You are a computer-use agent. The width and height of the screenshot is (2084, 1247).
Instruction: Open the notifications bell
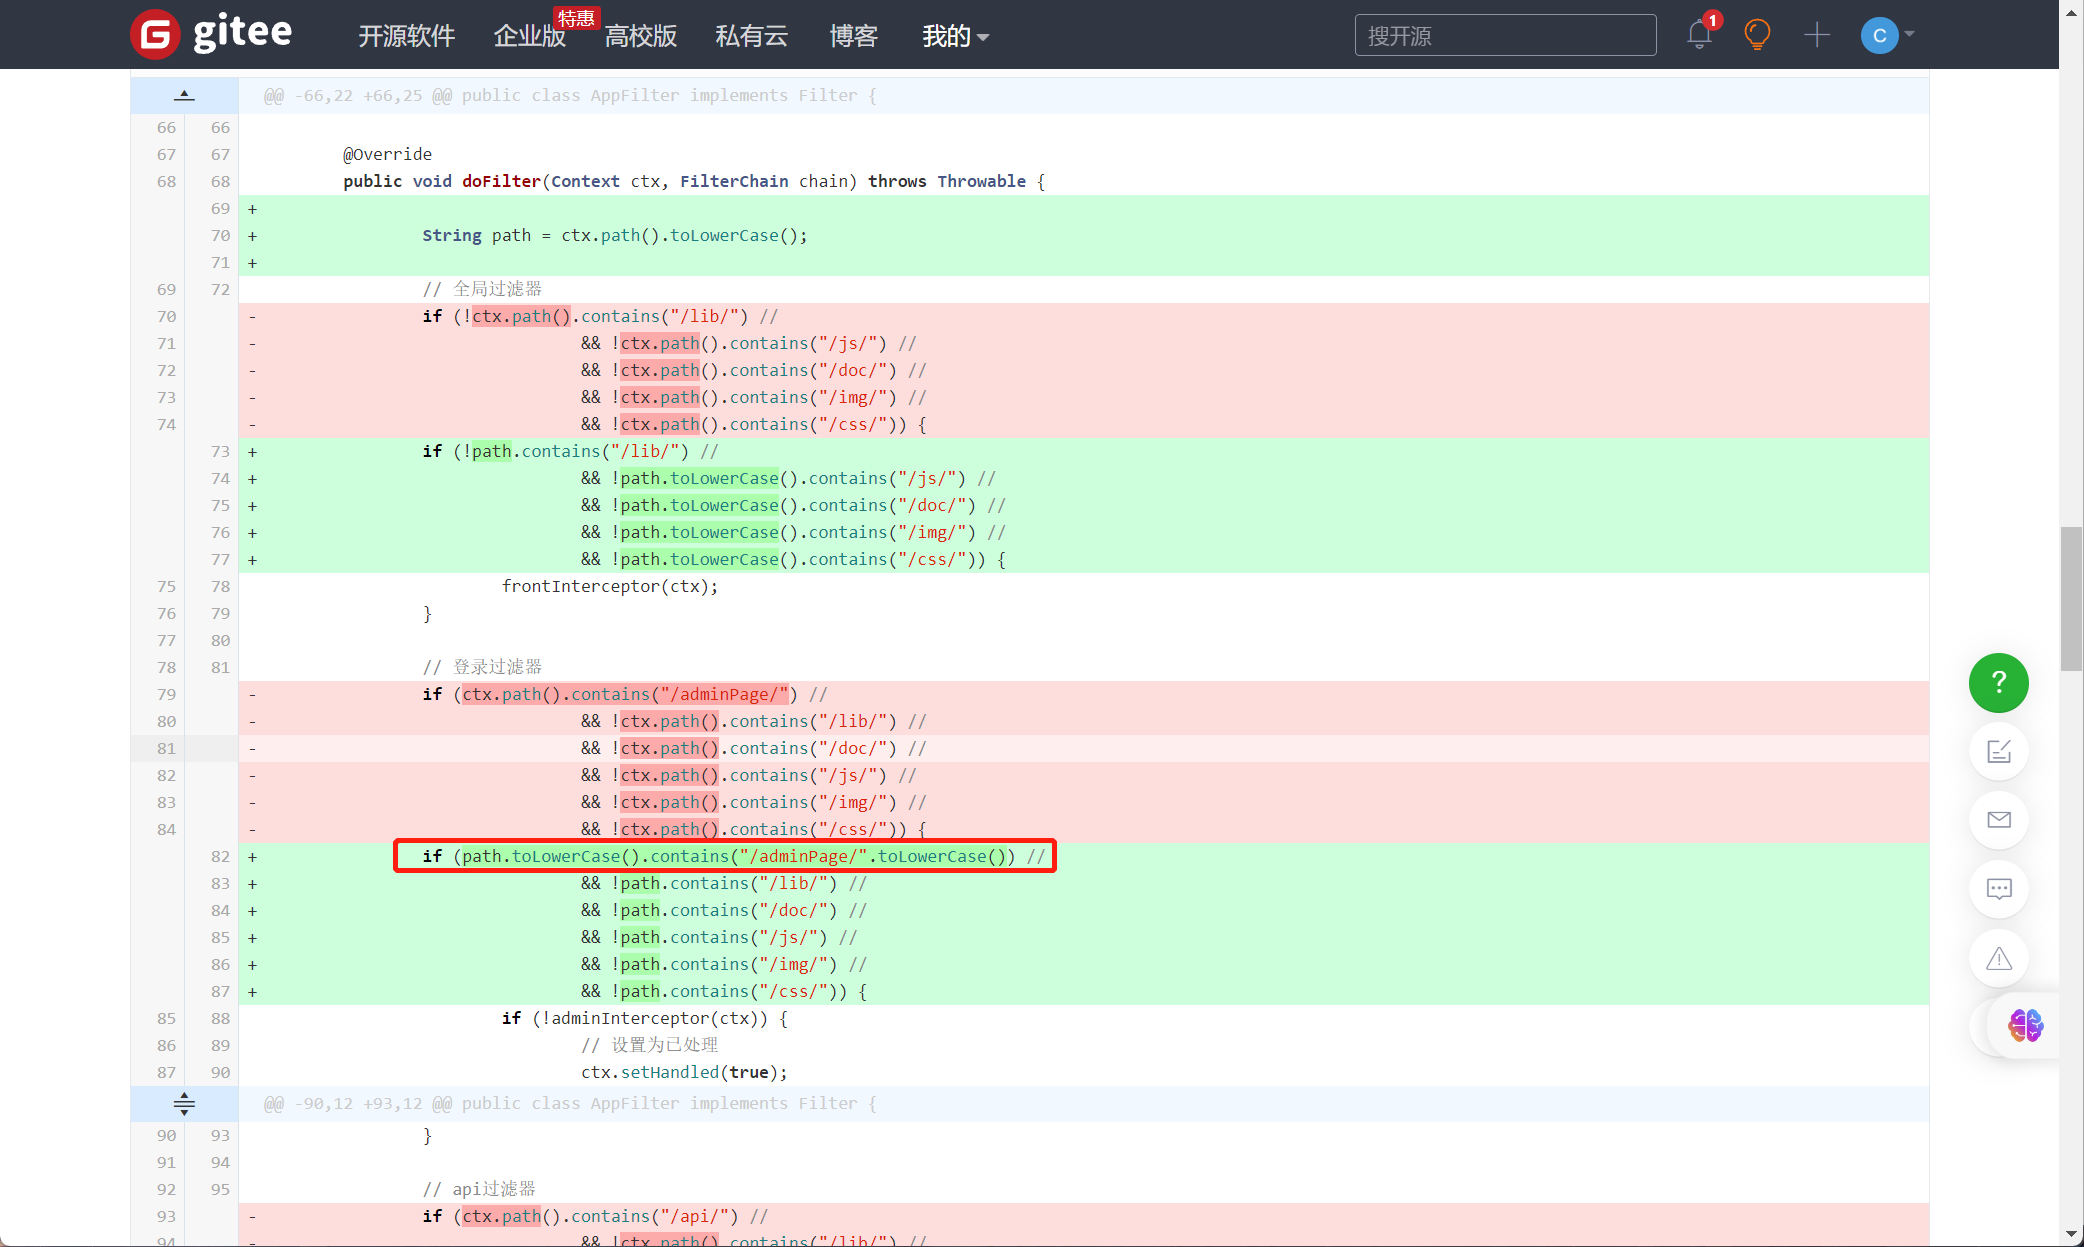[x=1699, y=35]
